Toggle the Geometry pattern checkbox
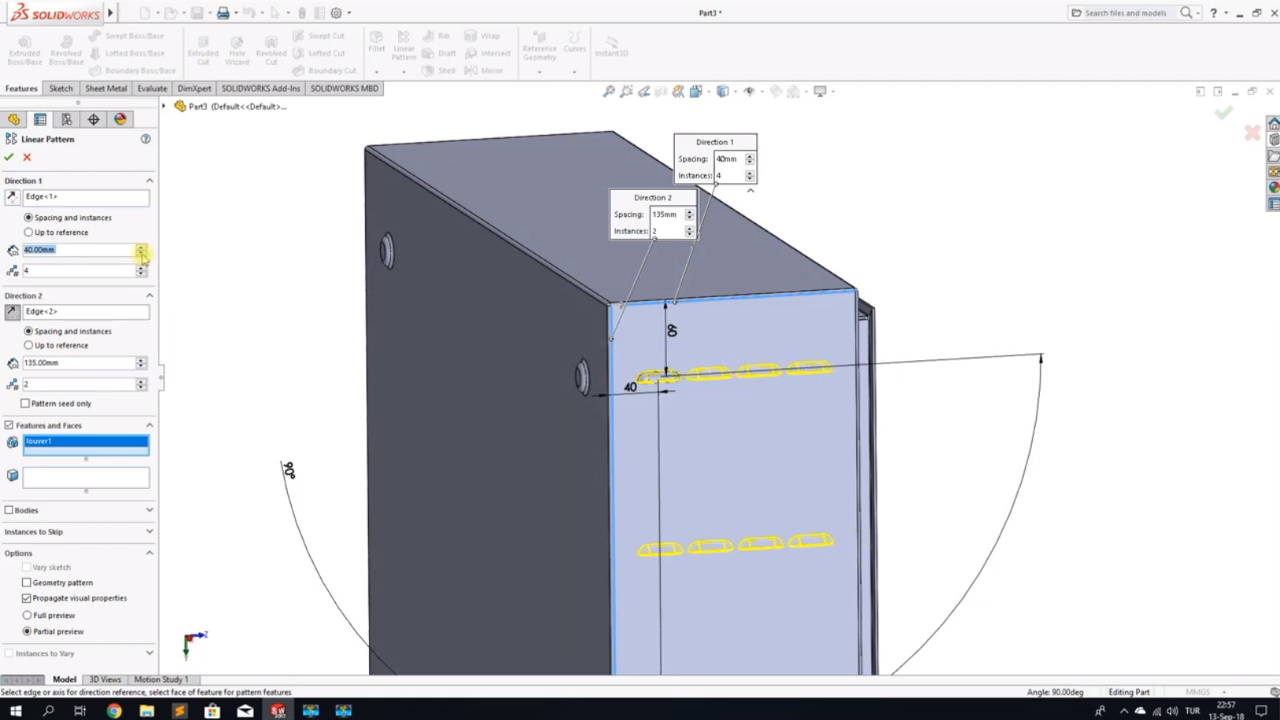 click(27, 582)
